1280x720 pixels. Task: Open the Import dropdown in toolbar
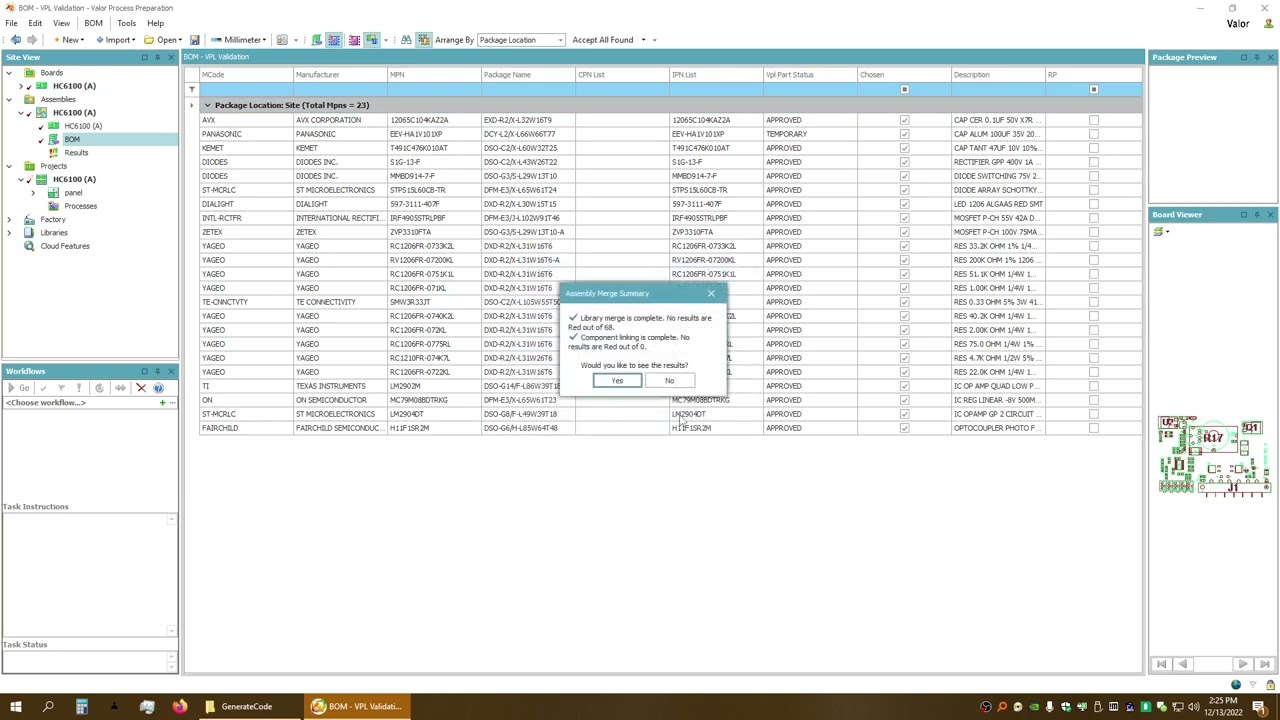point(115,40)
